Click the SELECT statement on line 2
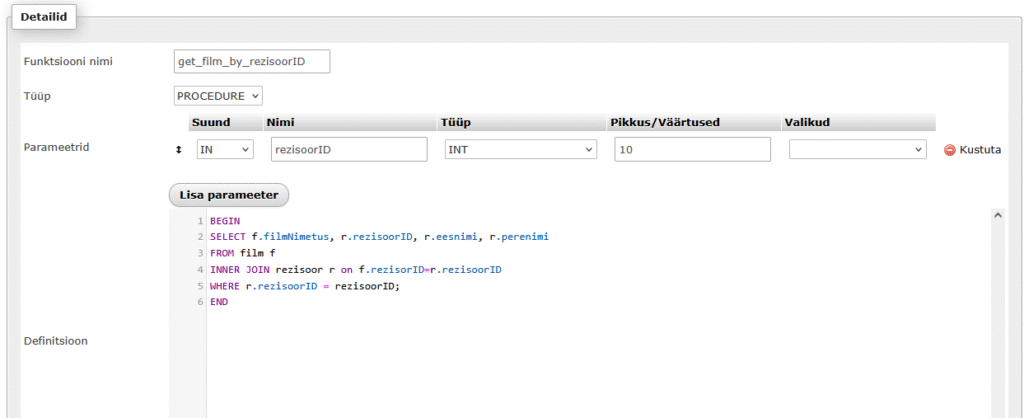Viewport: 1024px width, 418px height. tap(379, 237)
